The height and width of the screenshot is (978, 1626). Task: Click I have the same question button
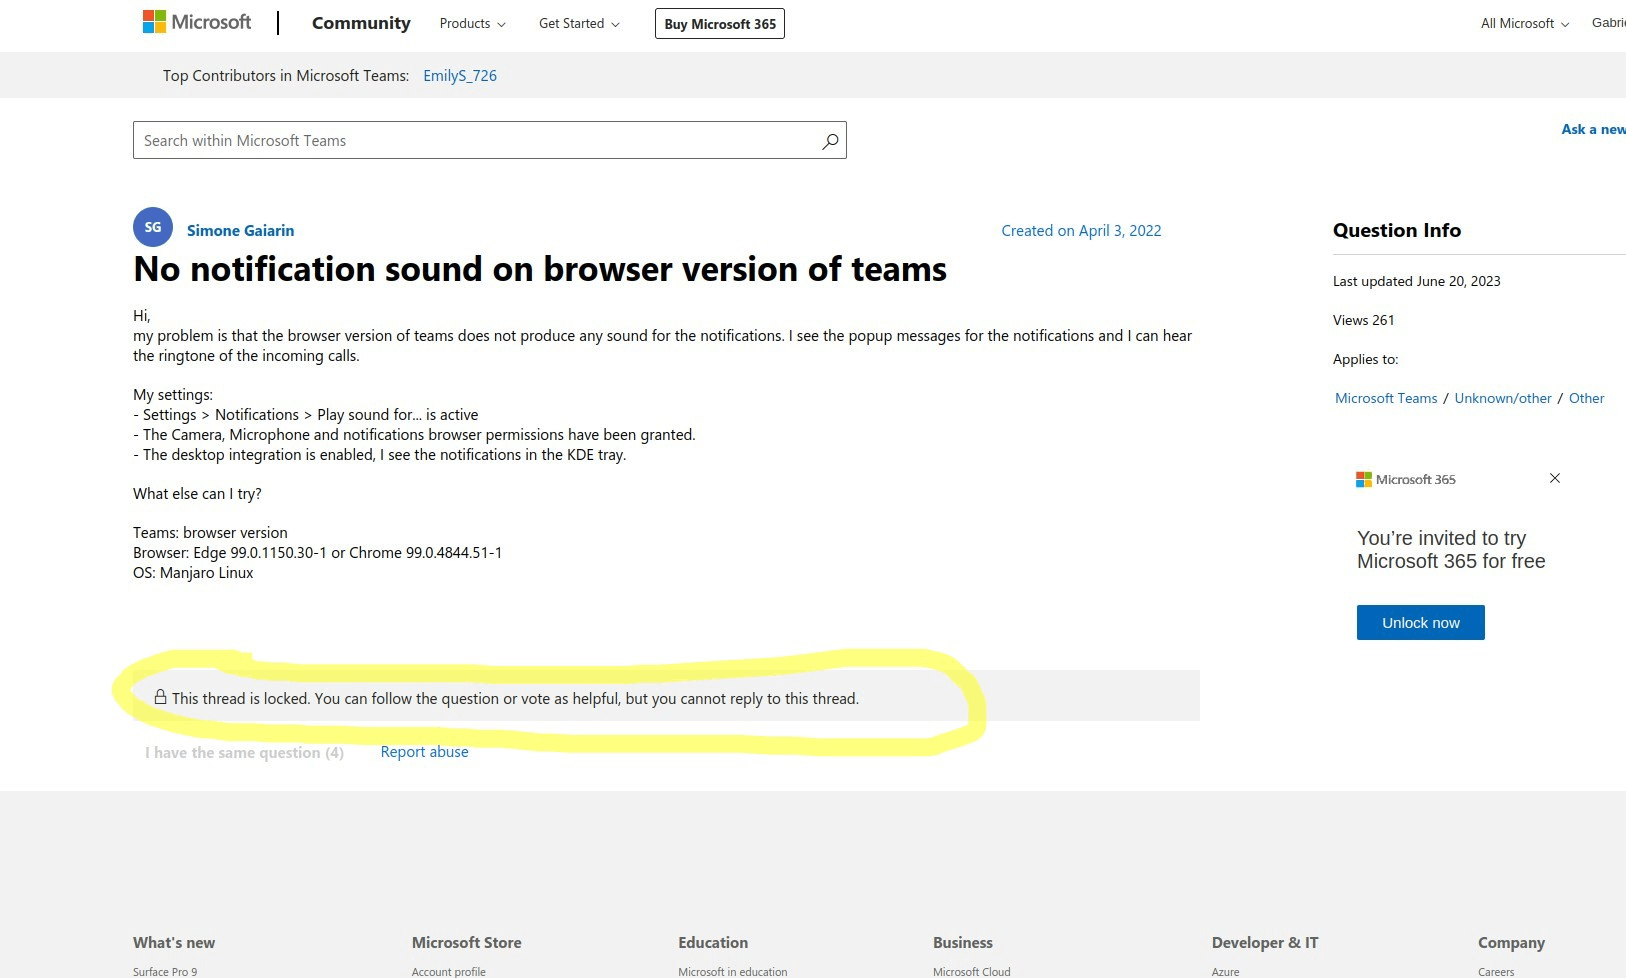(244, 753)
